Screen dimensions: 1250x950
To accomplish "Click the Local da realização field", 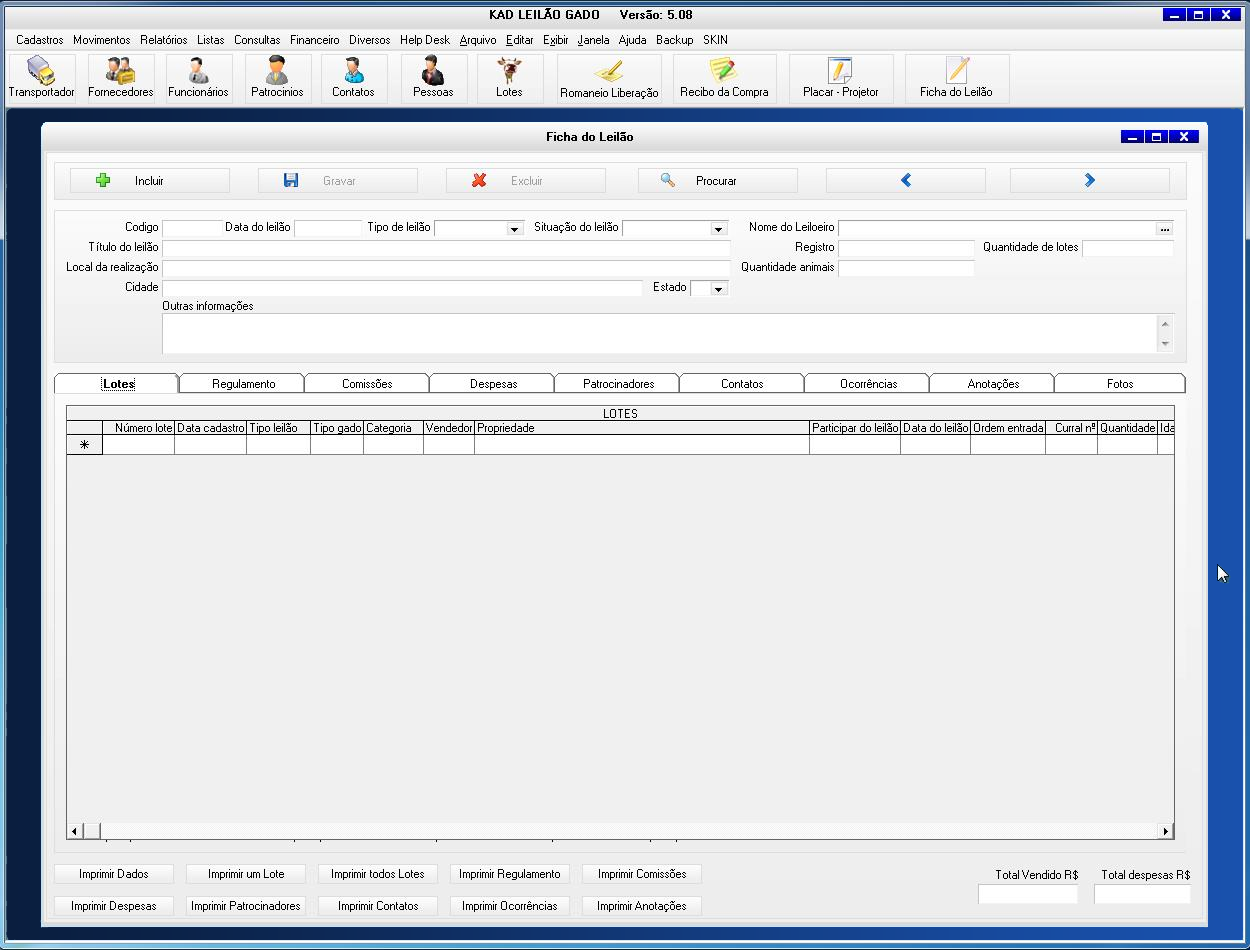I will point(446,268).
